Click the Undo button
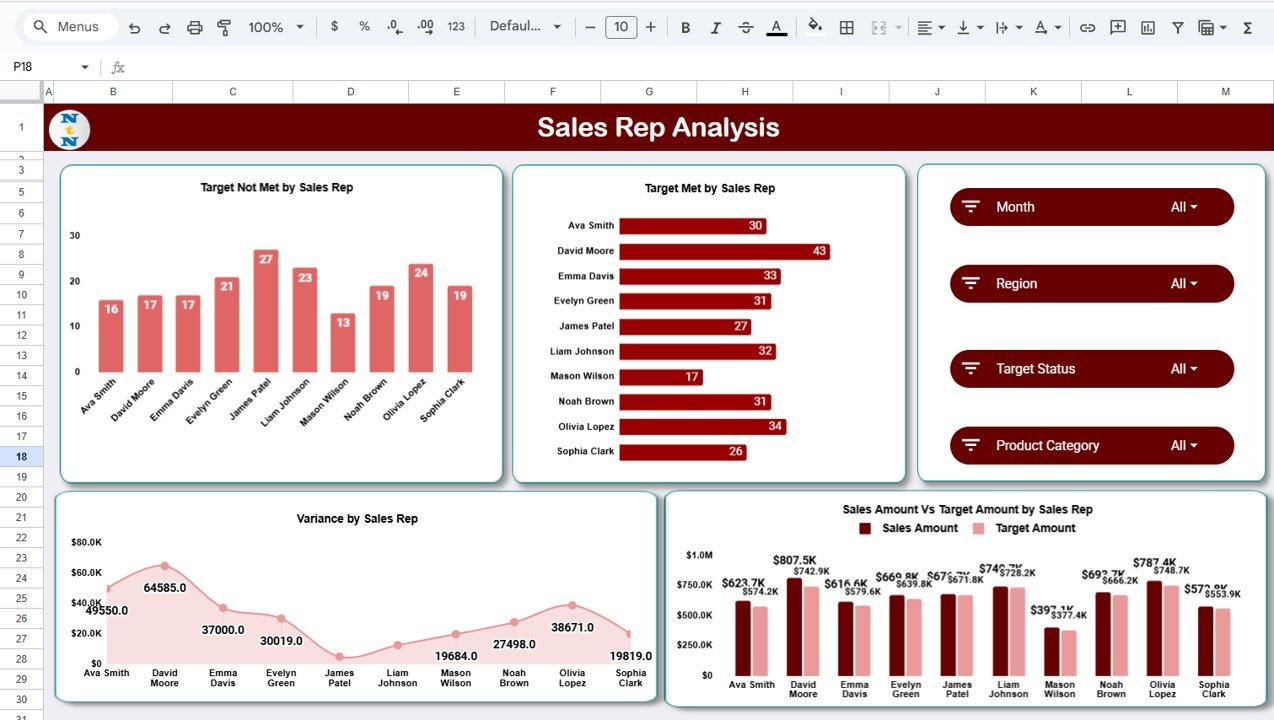 coord(135,27)
